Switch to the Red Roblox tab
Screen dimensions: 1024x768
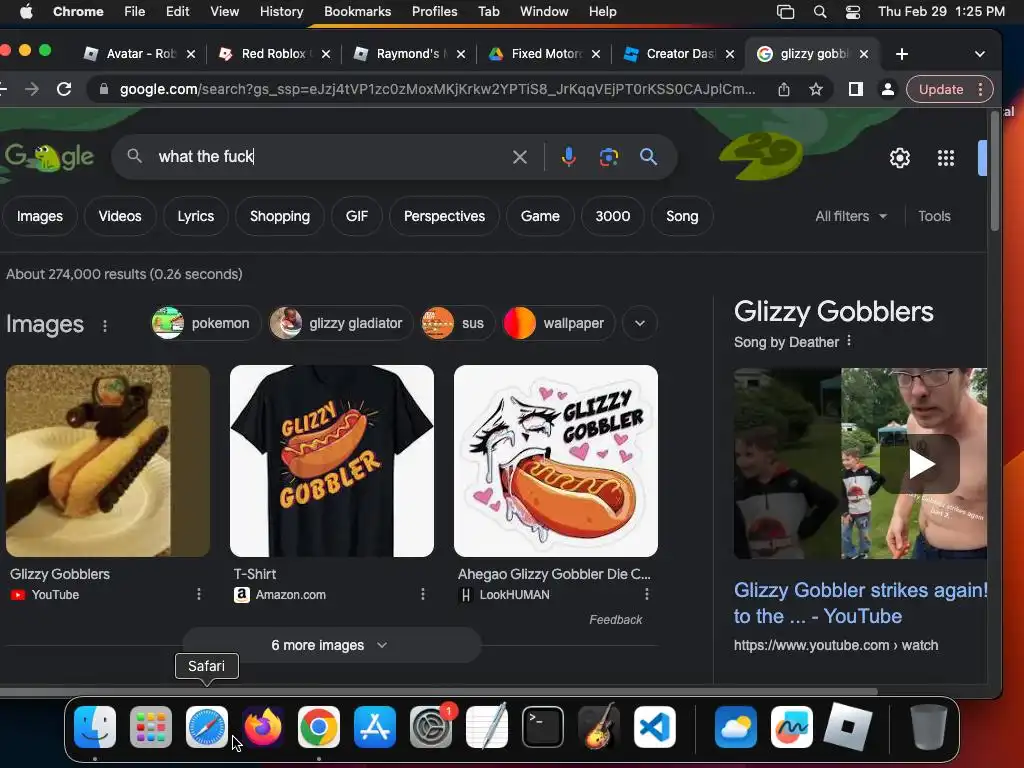(x=275, y=54)
